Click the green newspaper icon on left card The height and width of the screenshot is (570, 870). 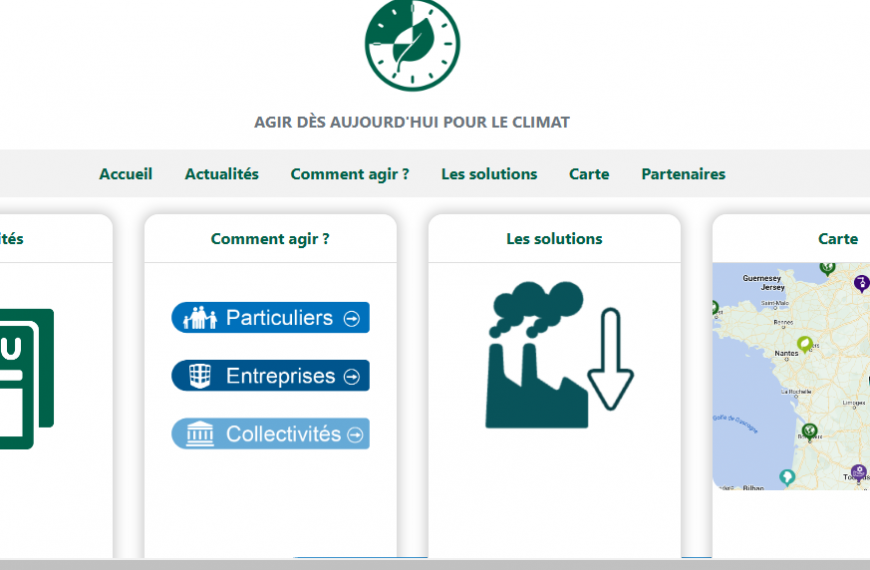(25, 378)
